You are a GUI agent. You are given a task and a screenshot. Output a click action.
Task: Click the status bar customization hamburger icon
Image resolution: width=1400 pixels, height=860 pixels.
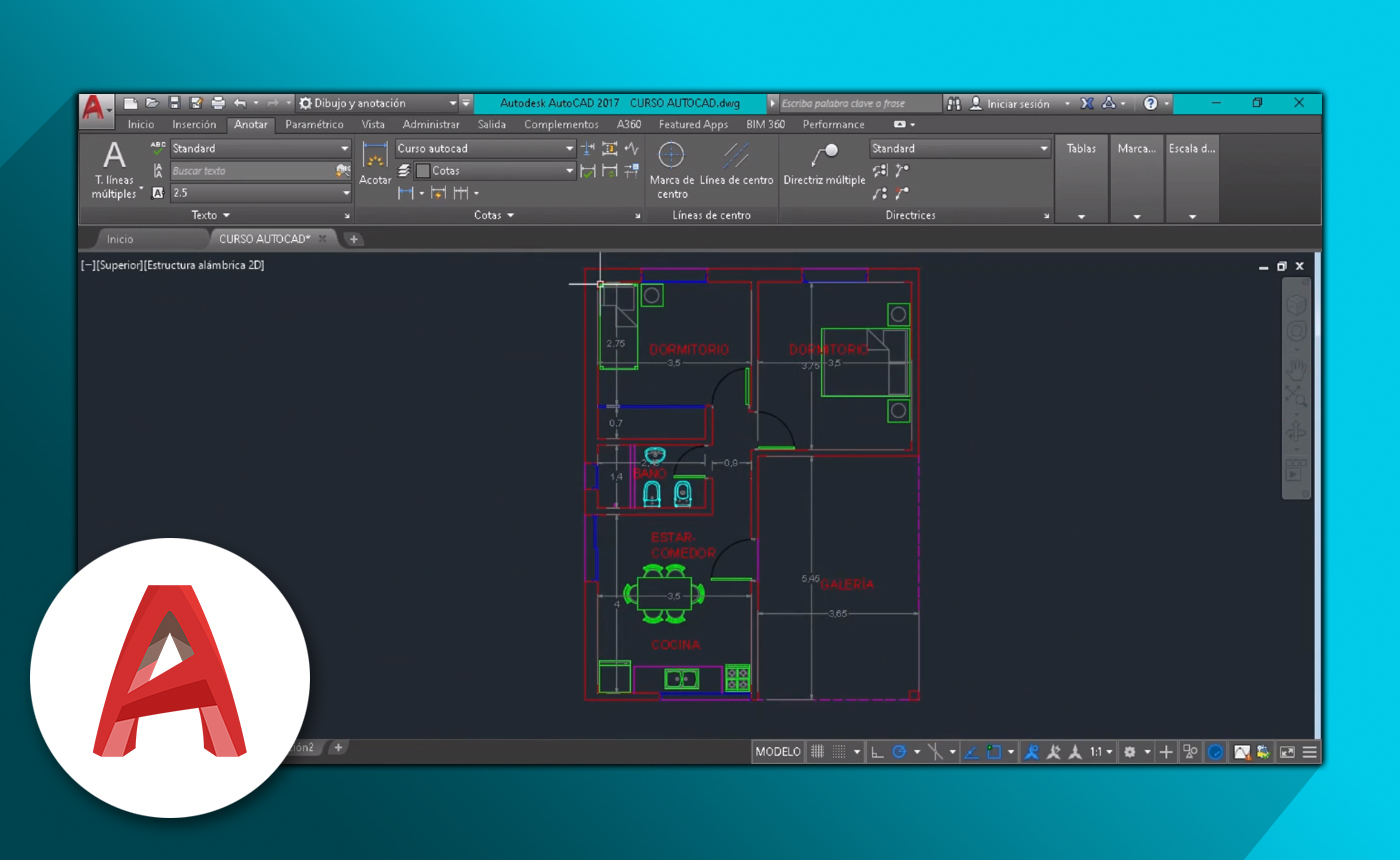(x=1309, y=752)
